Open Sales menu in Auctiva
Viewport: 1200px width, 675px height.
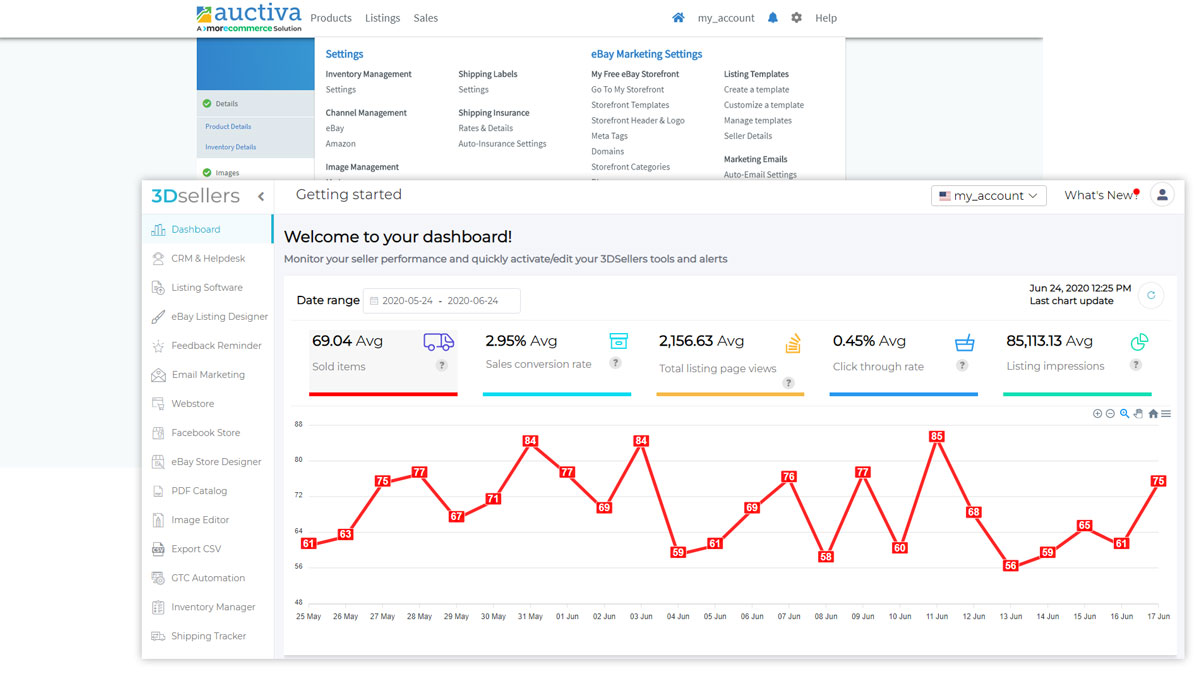426,18
